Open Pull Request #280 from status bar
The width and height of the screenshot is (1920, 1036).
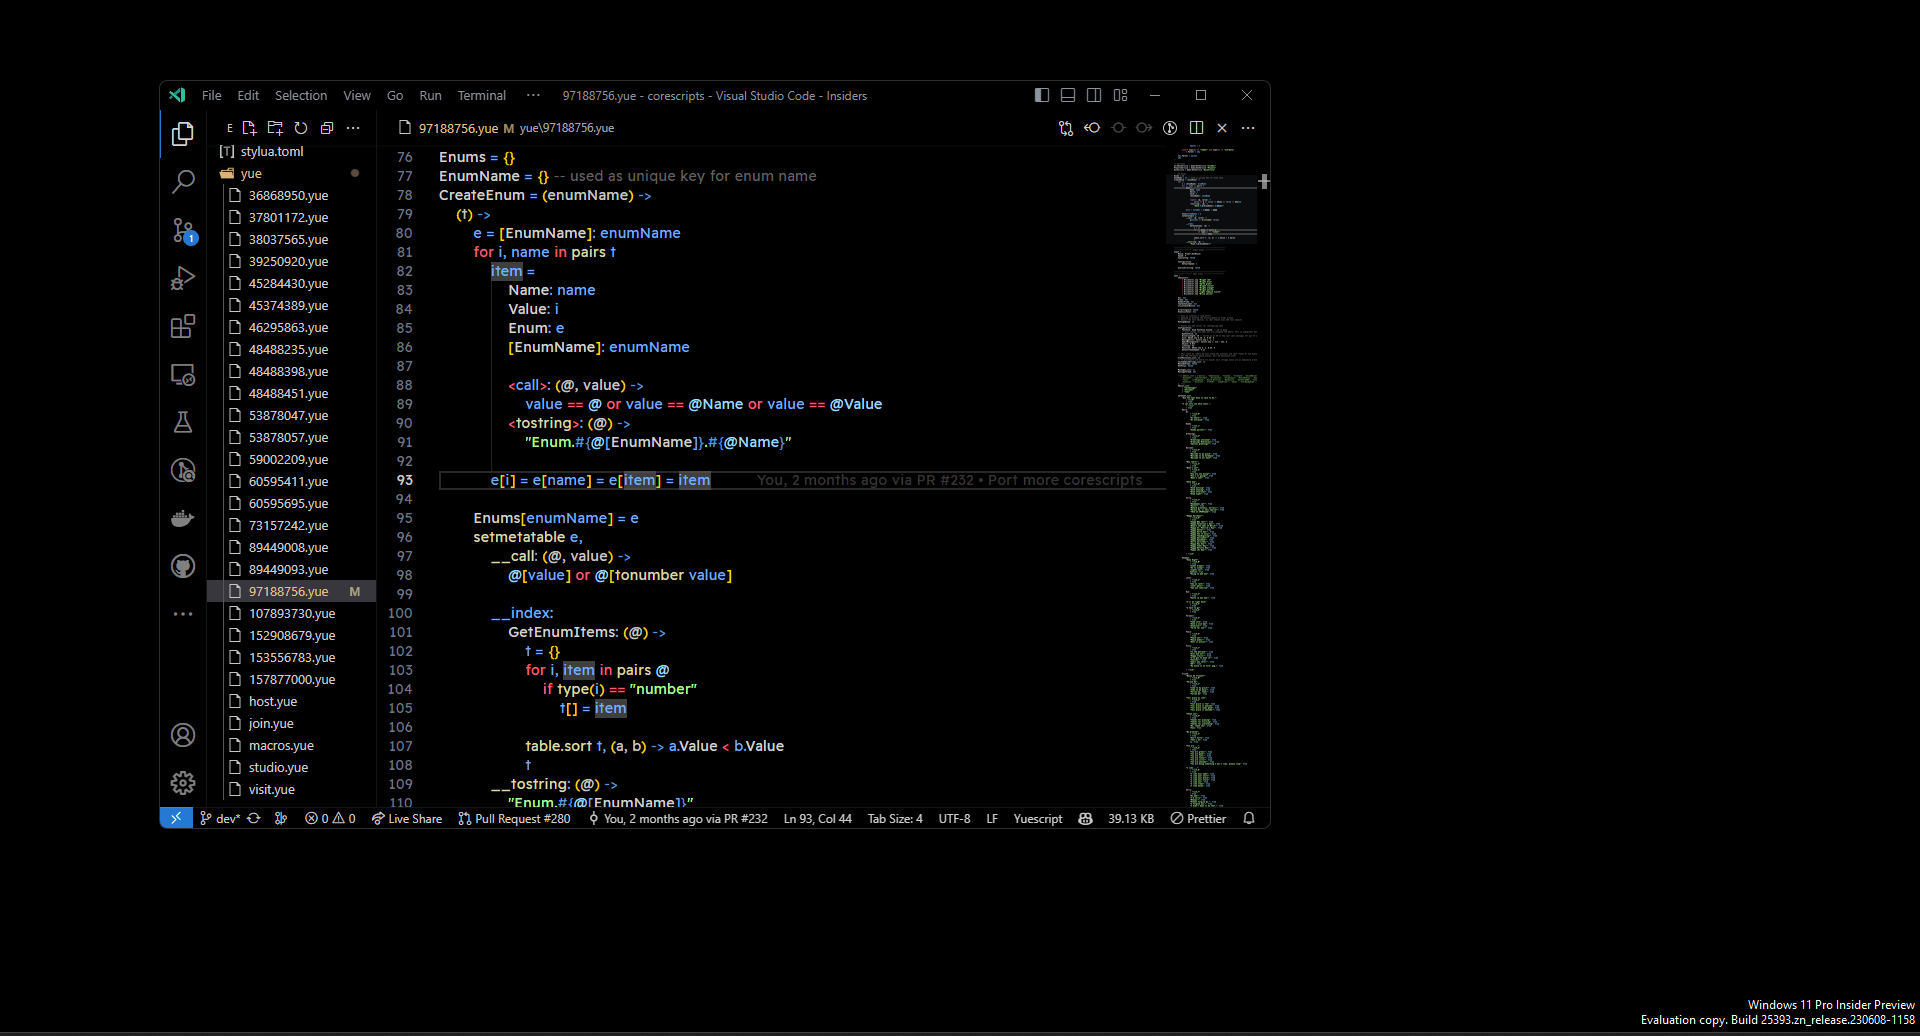(514, 818)
